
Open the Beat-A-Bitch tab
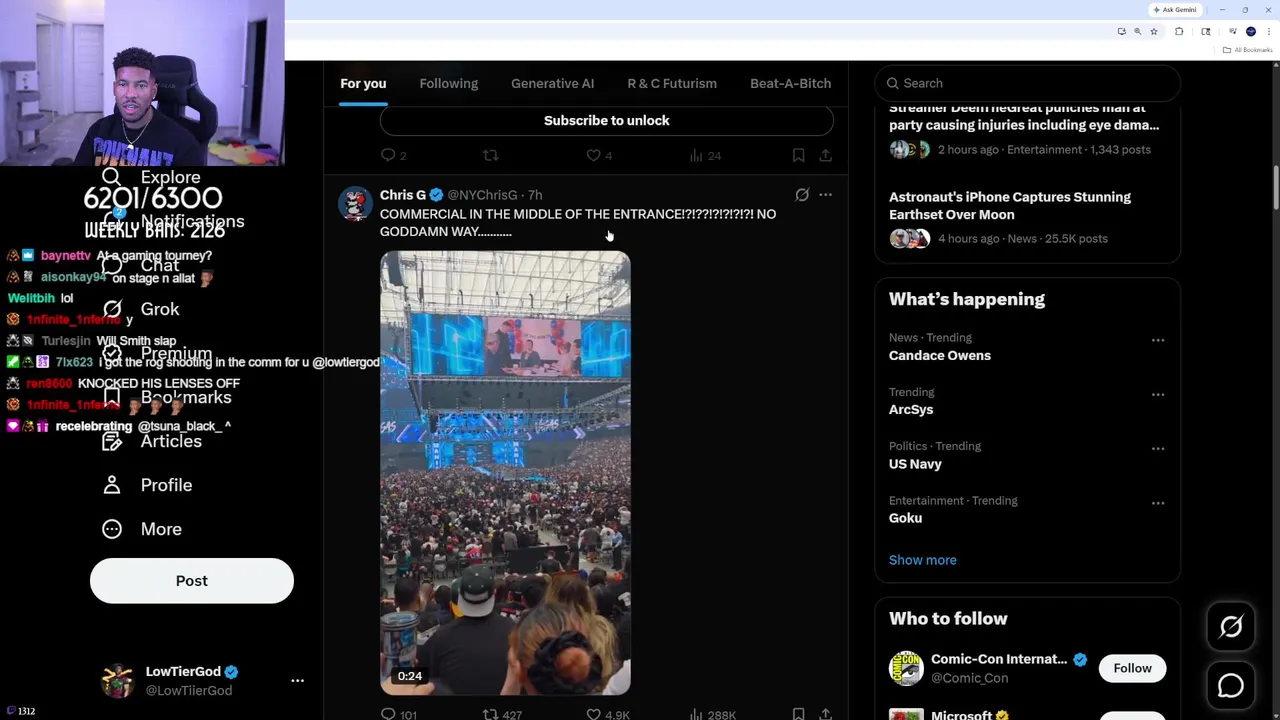(x=790, y=83)
